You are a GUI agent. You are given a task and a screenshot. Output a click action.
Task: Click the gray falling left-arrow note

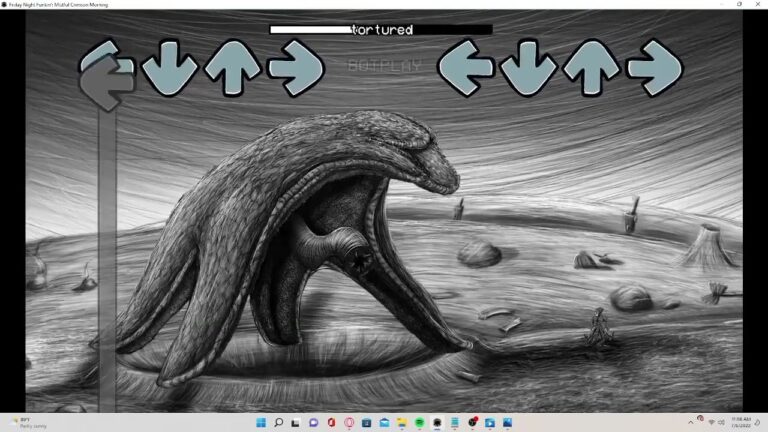click(x=107, y=82)
